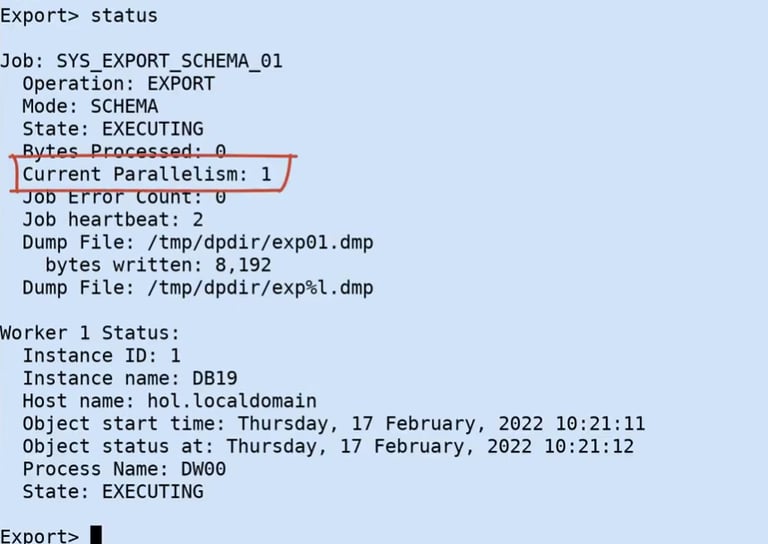Click the 'Instance ID: 1' line
The width and height of the screenshot is (768, 544).
[x=102, y=355]
